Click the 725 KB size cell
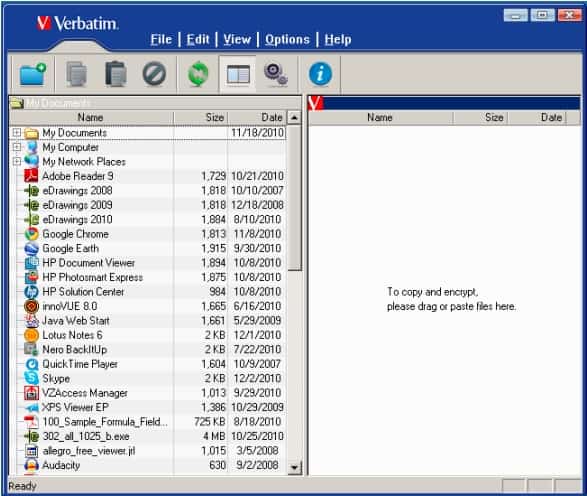 pos(210,422)
